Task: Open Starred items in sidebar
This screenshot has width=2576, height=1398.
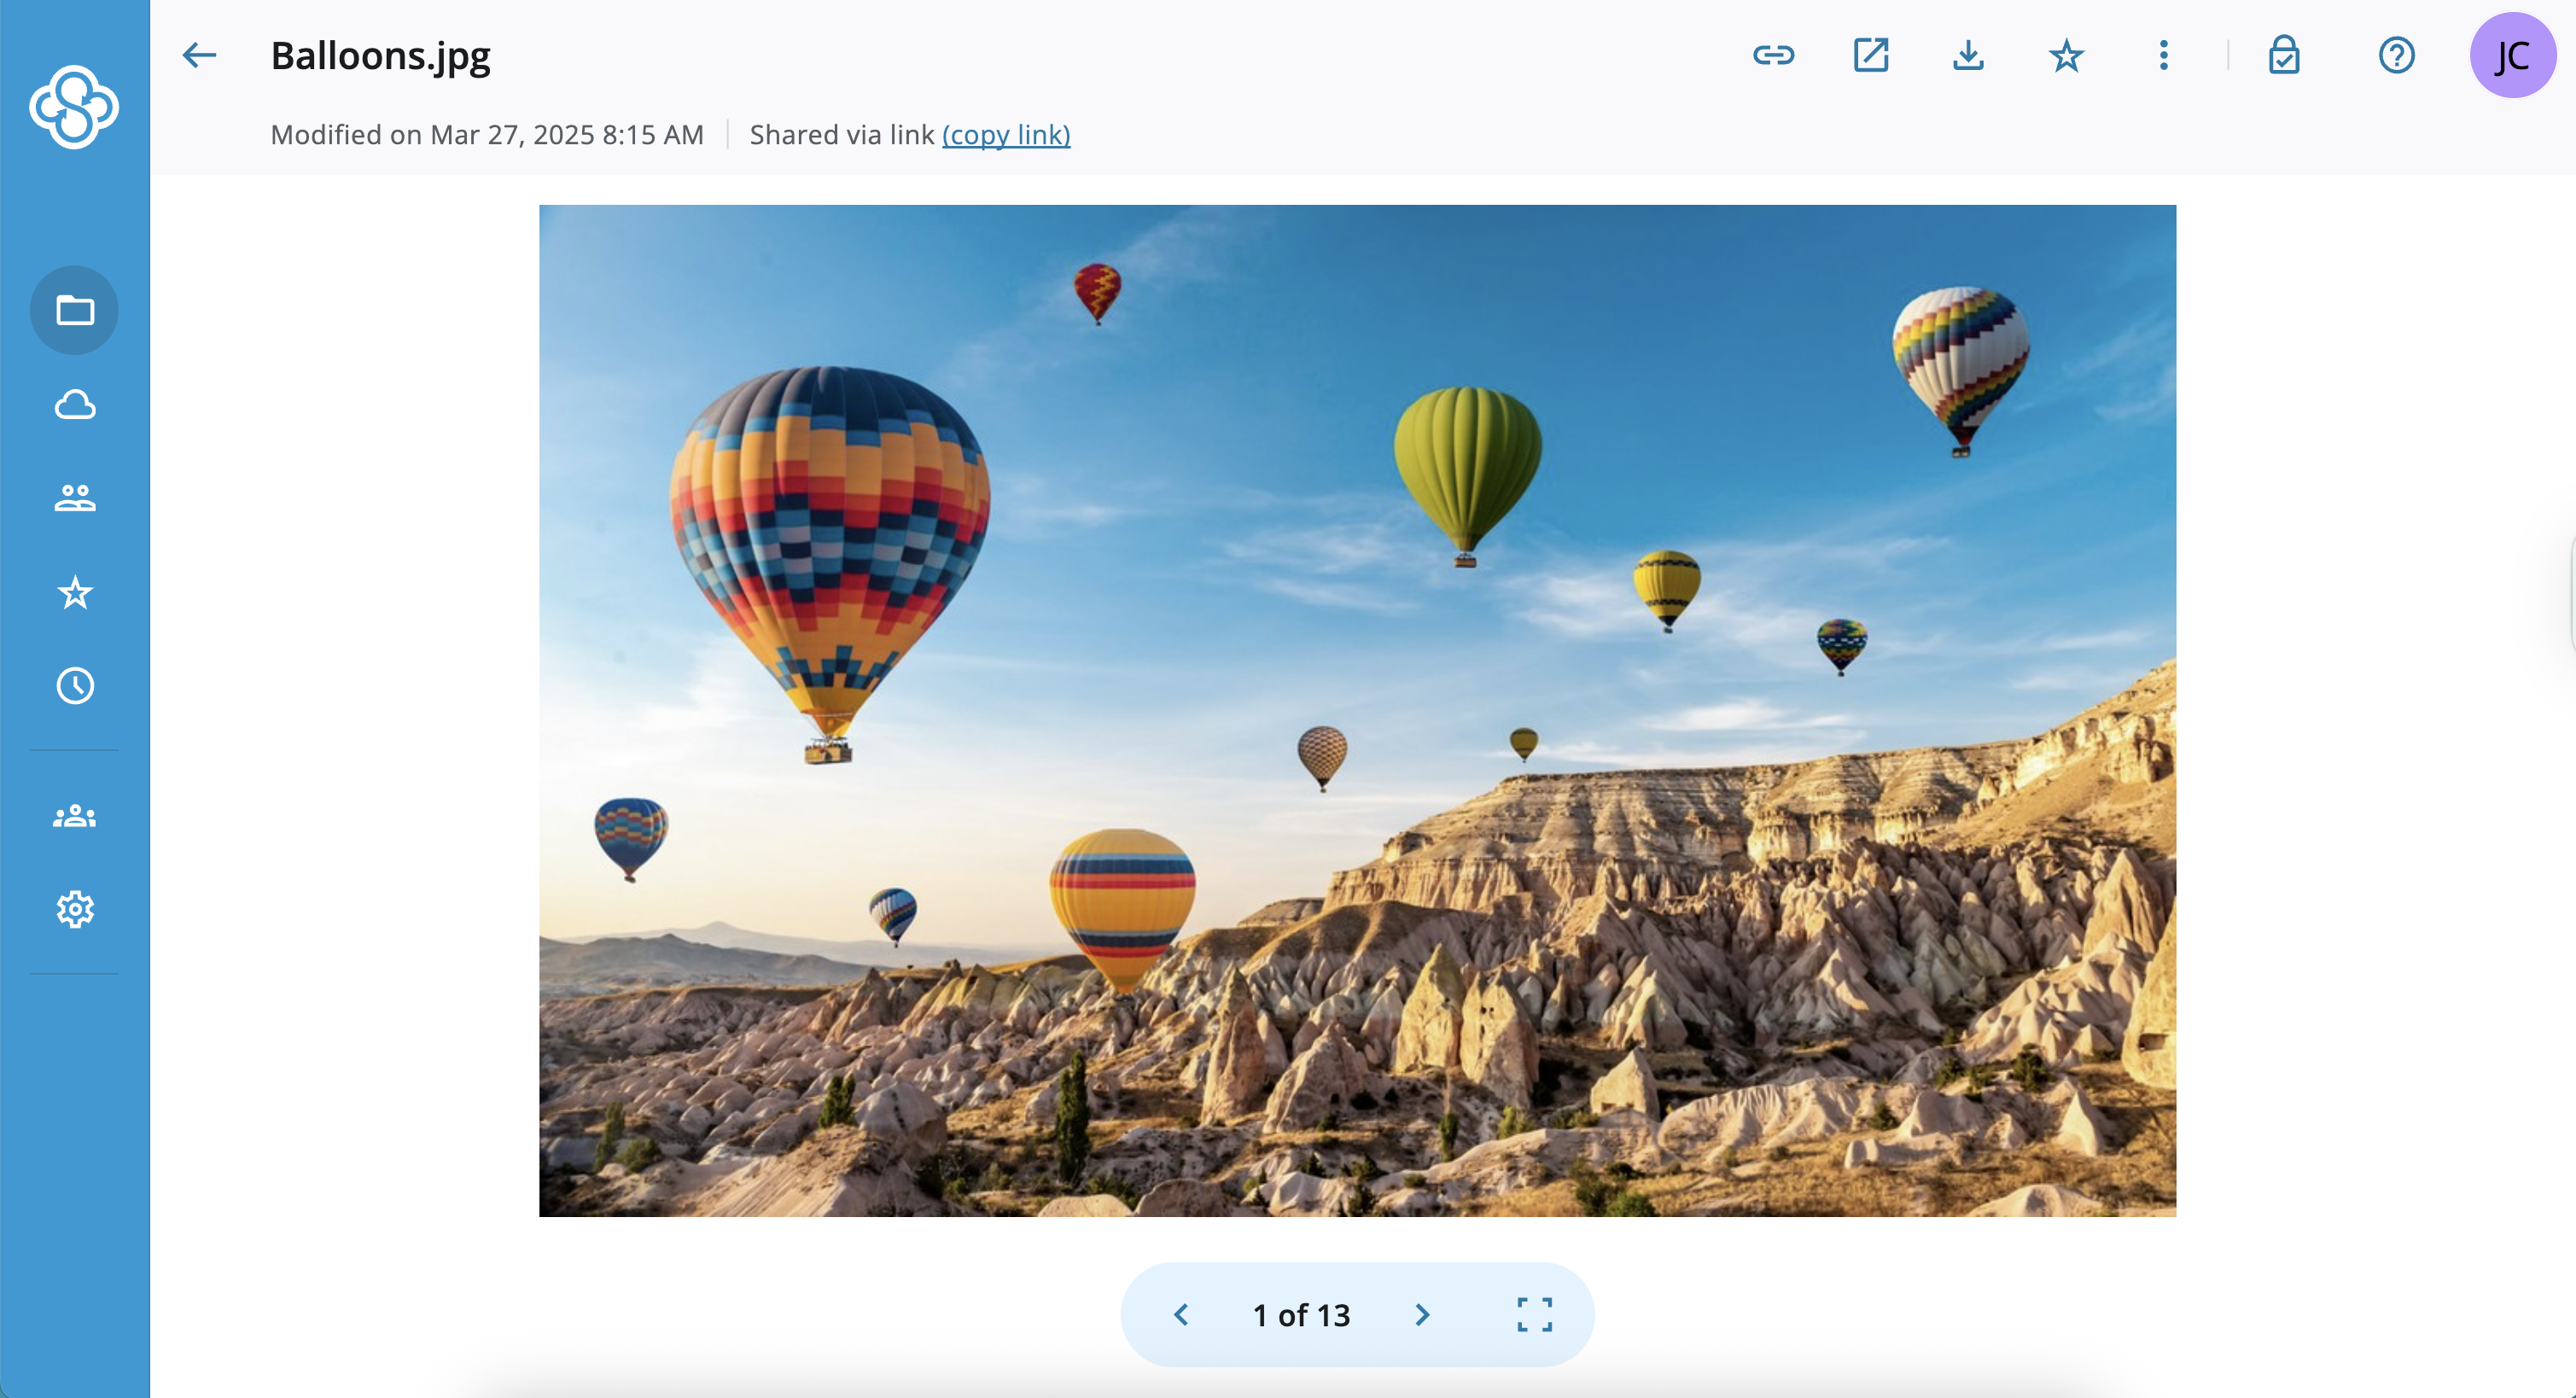Action: pos(75,592)
